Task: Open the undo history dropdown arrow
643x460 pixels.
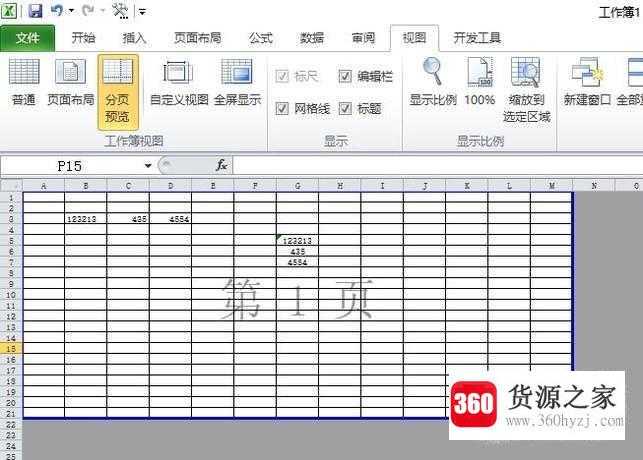Action: (71, 11)
